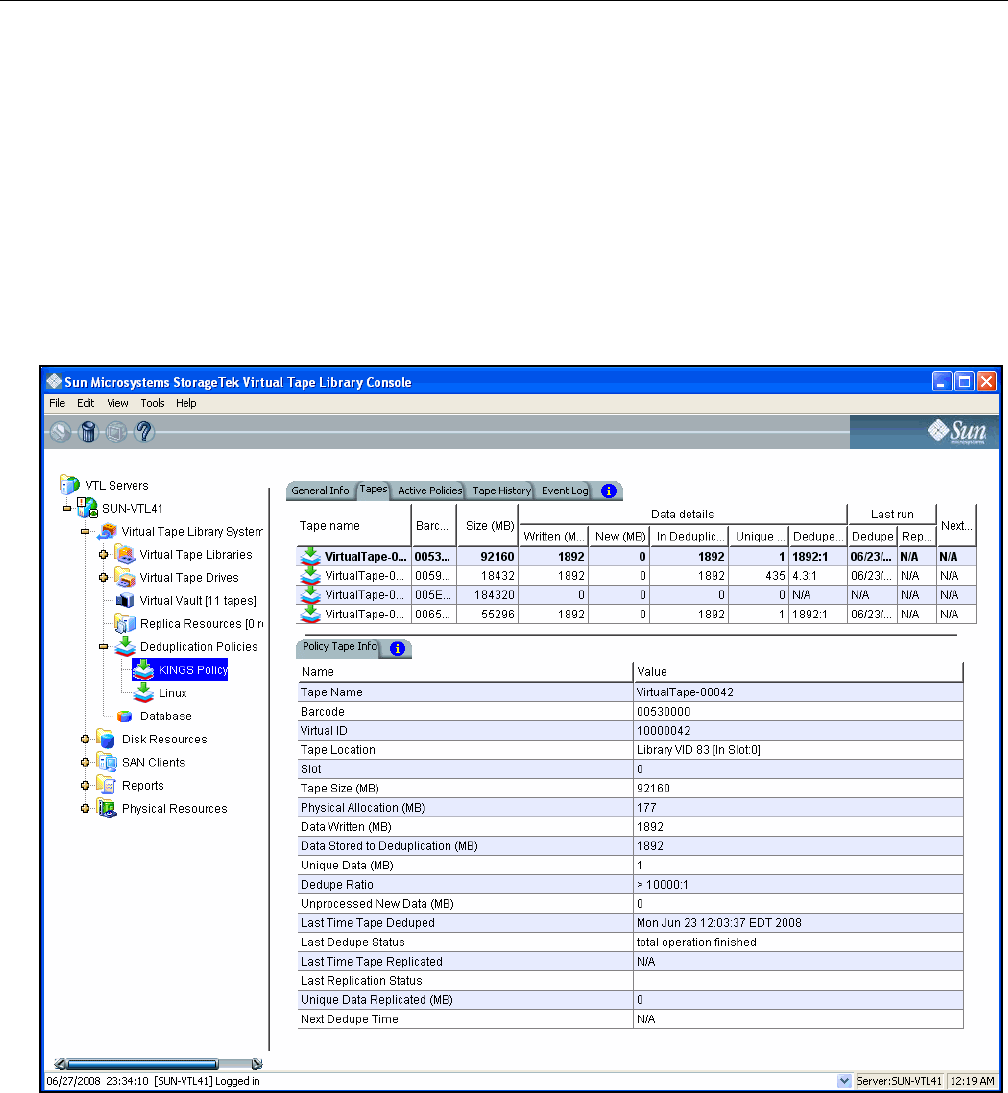Click the Linux policy icon

[144, 692]
